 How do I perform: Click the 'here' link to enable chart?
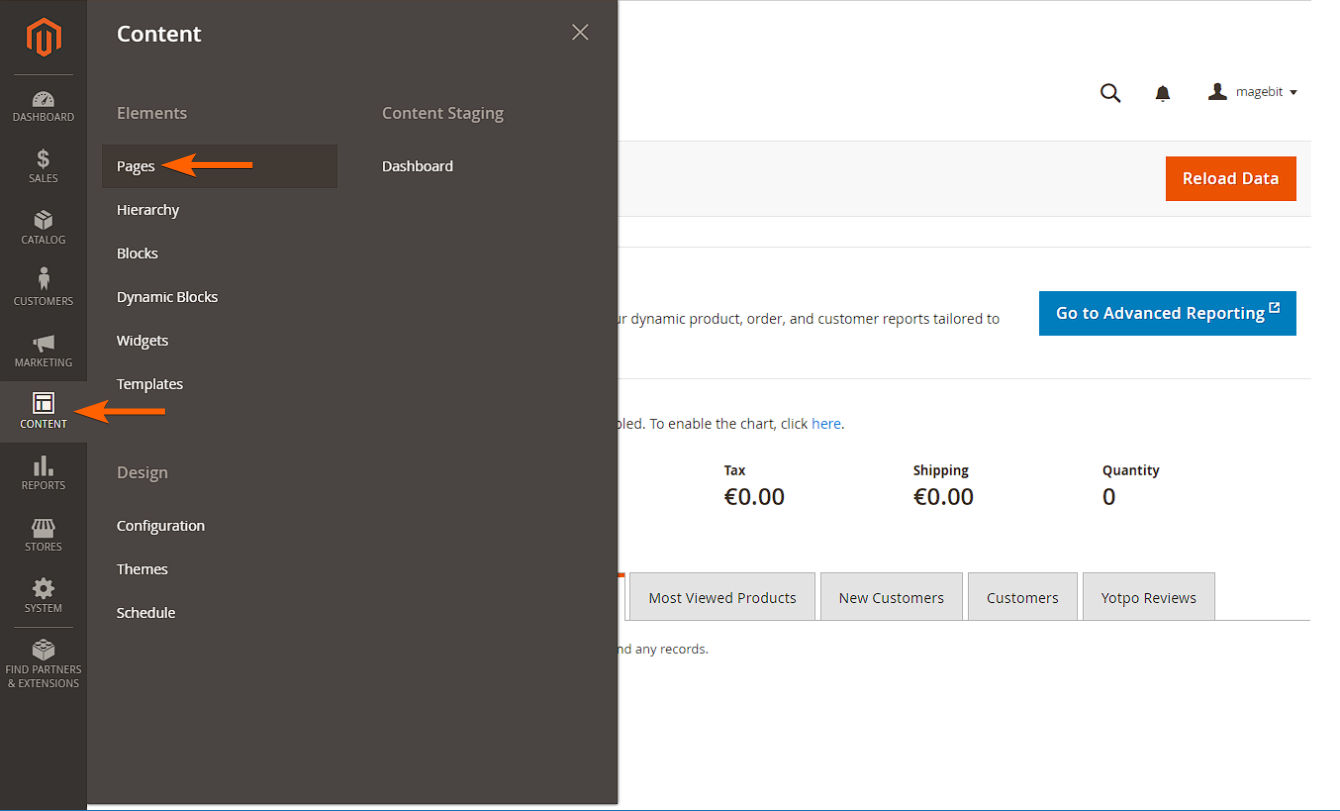(x=826, y=424)
